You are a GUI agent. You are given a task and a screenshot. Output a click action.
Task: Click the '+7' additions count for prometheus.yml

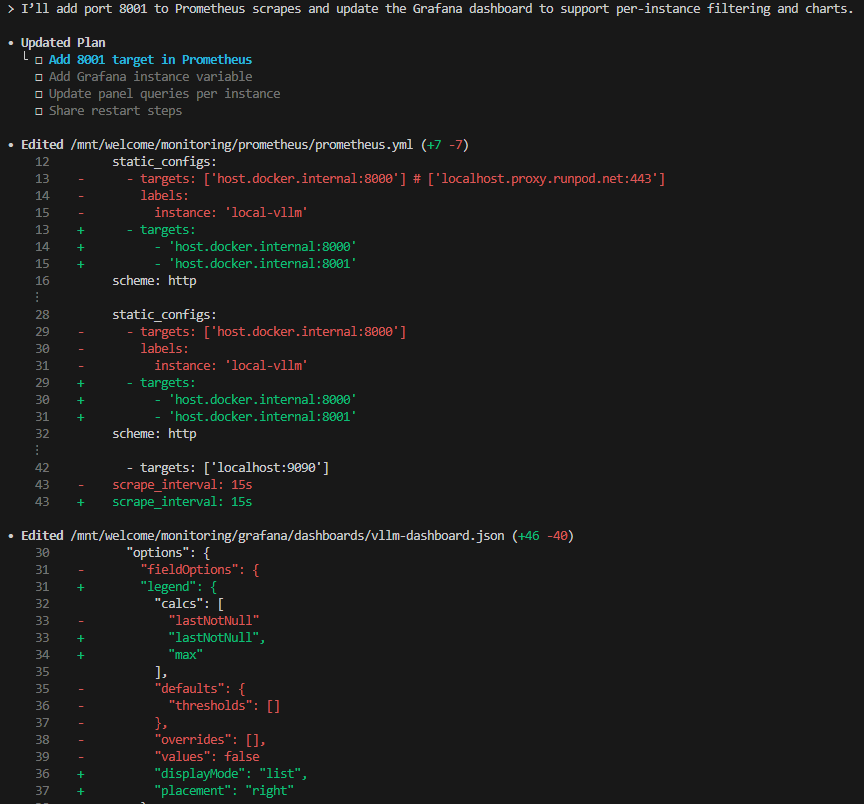[434, 144]
